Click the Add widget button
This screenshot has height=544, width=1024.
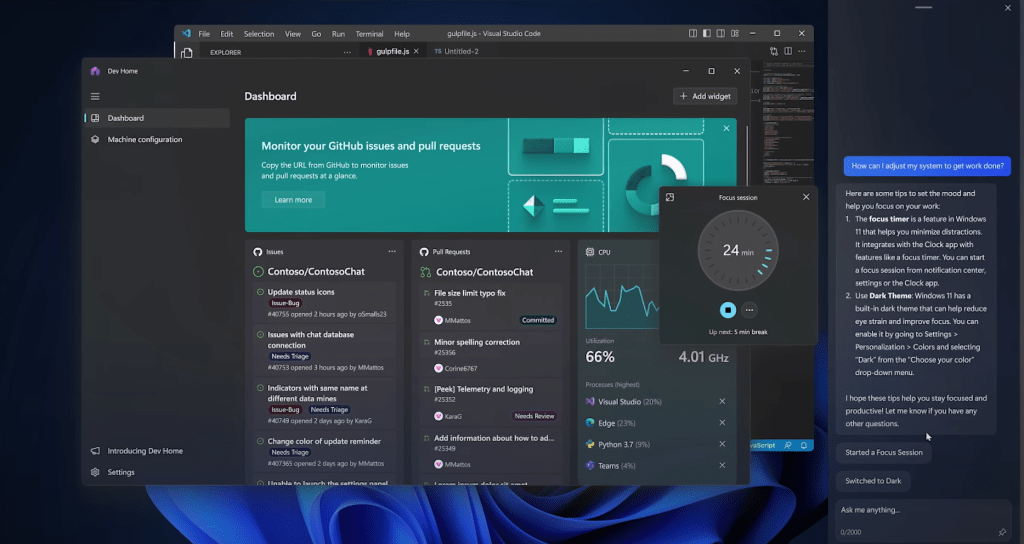[x=705, y=96]
